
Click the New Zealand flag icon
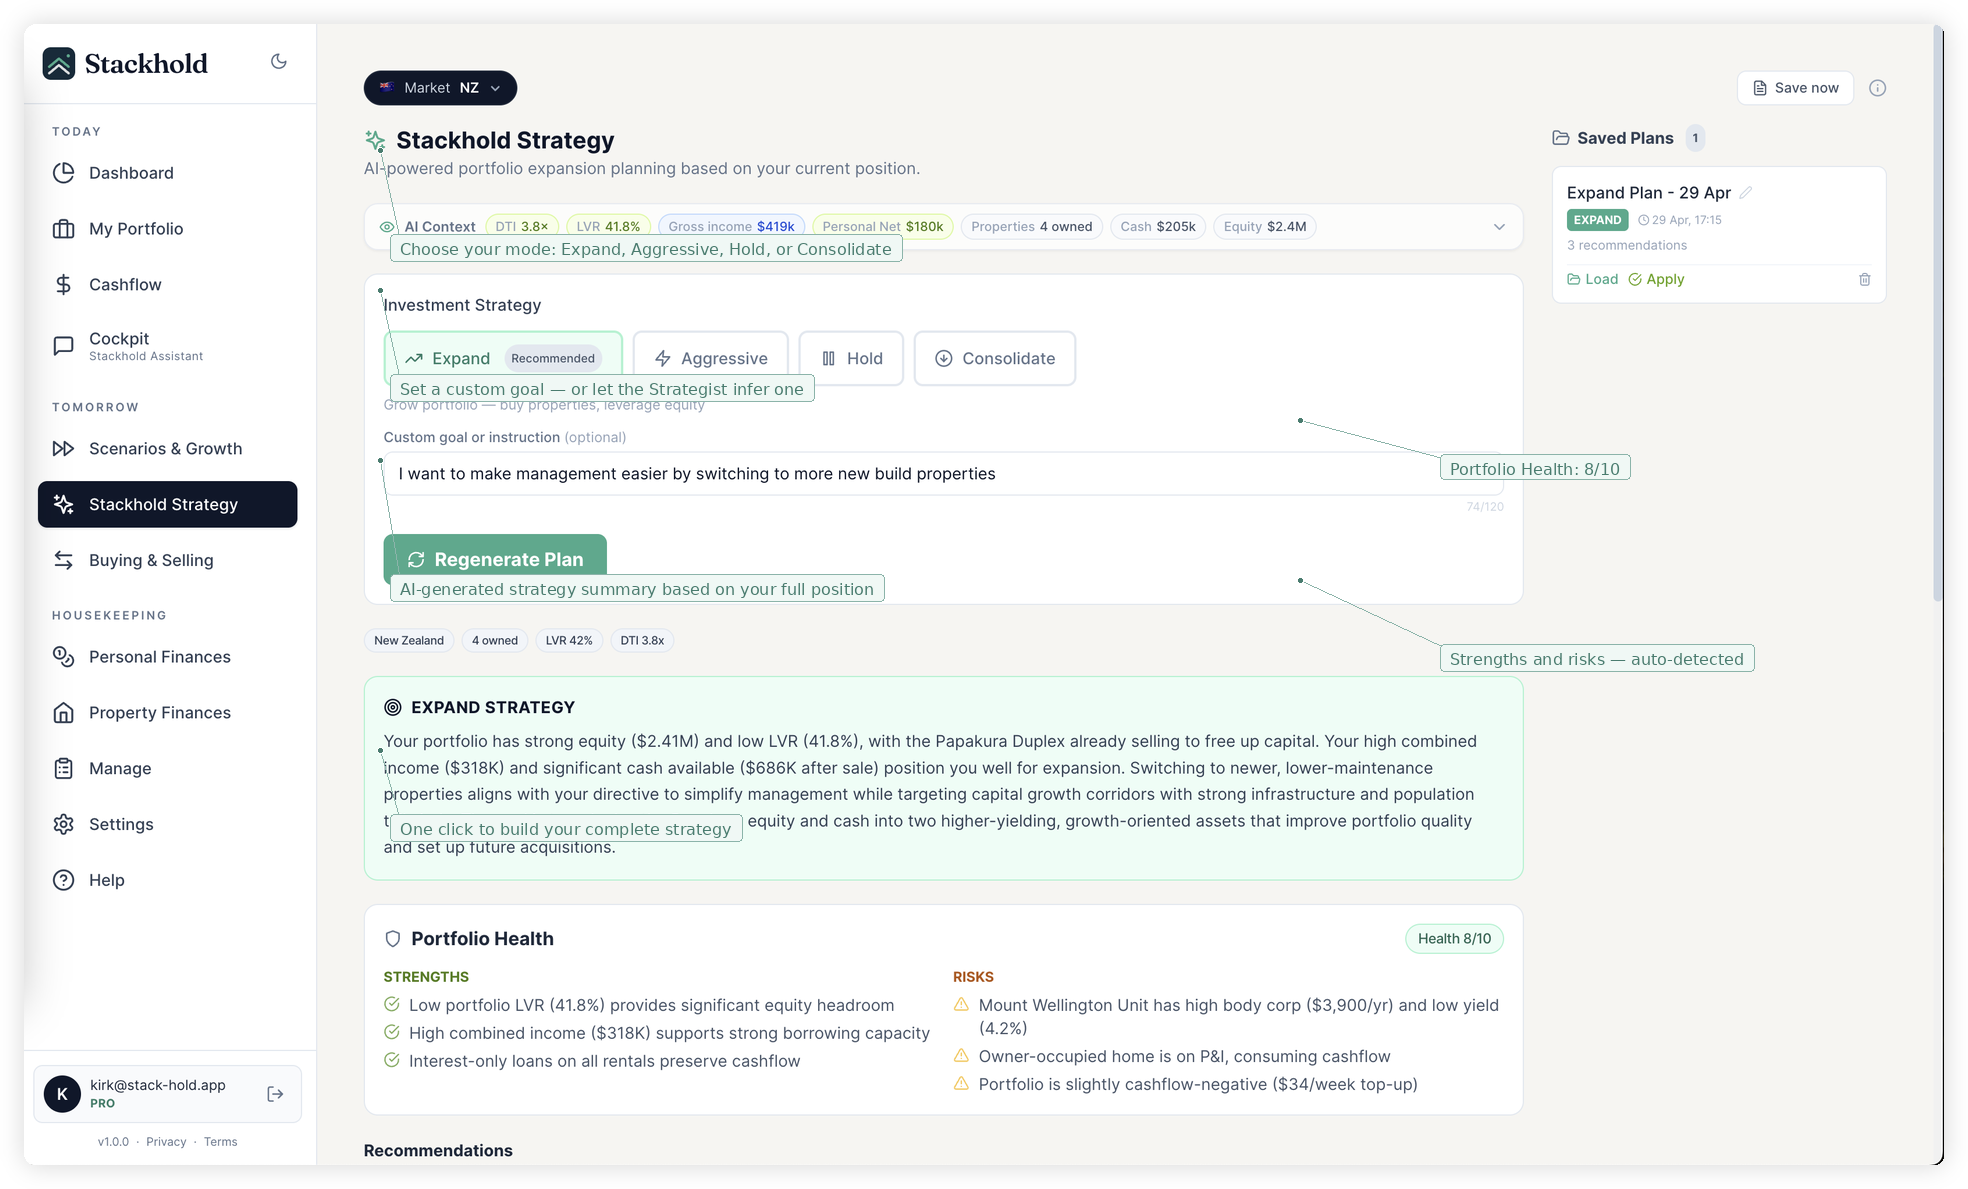[x=387, y=88]
